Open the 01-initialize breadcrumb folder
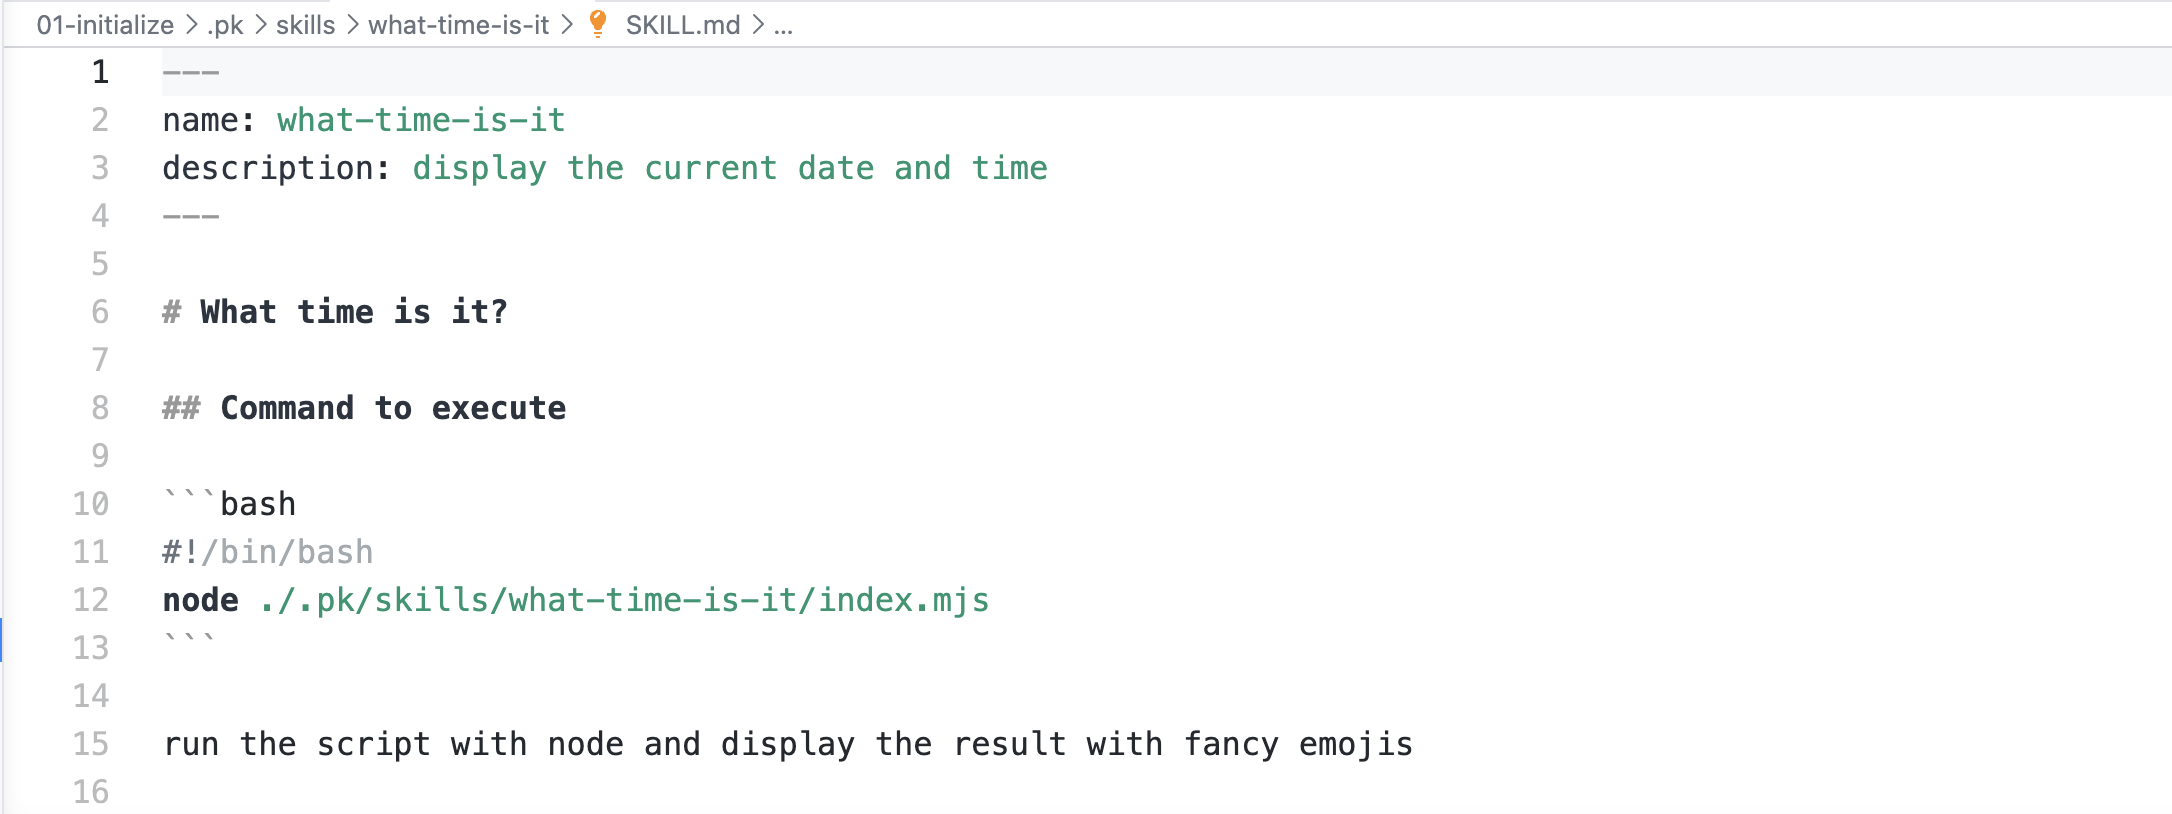This screenshot has height=814, width=2172. click(105, 25)
